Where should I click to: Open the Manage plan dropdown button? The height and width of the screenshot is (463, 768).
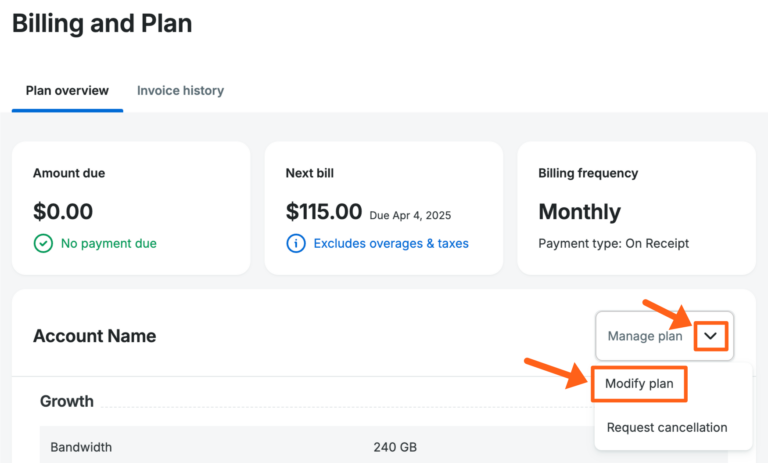click(x=645, y=336)
